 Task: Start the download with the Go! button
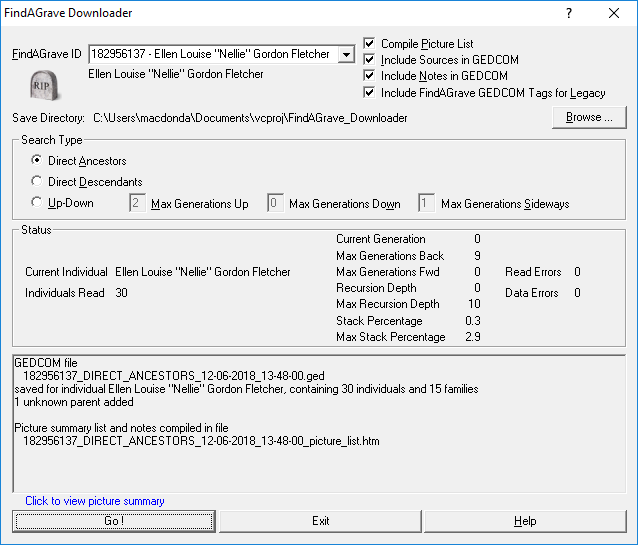[x=114, y=521]
